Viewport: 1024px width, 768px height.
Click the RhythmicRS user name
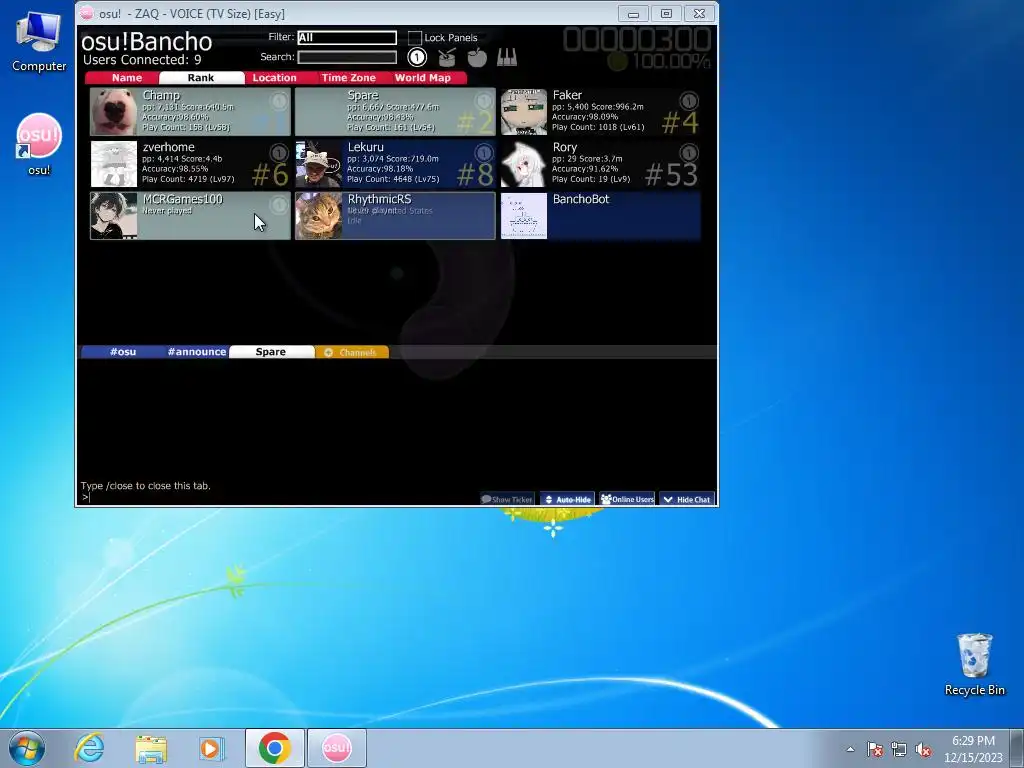[379, 199]
